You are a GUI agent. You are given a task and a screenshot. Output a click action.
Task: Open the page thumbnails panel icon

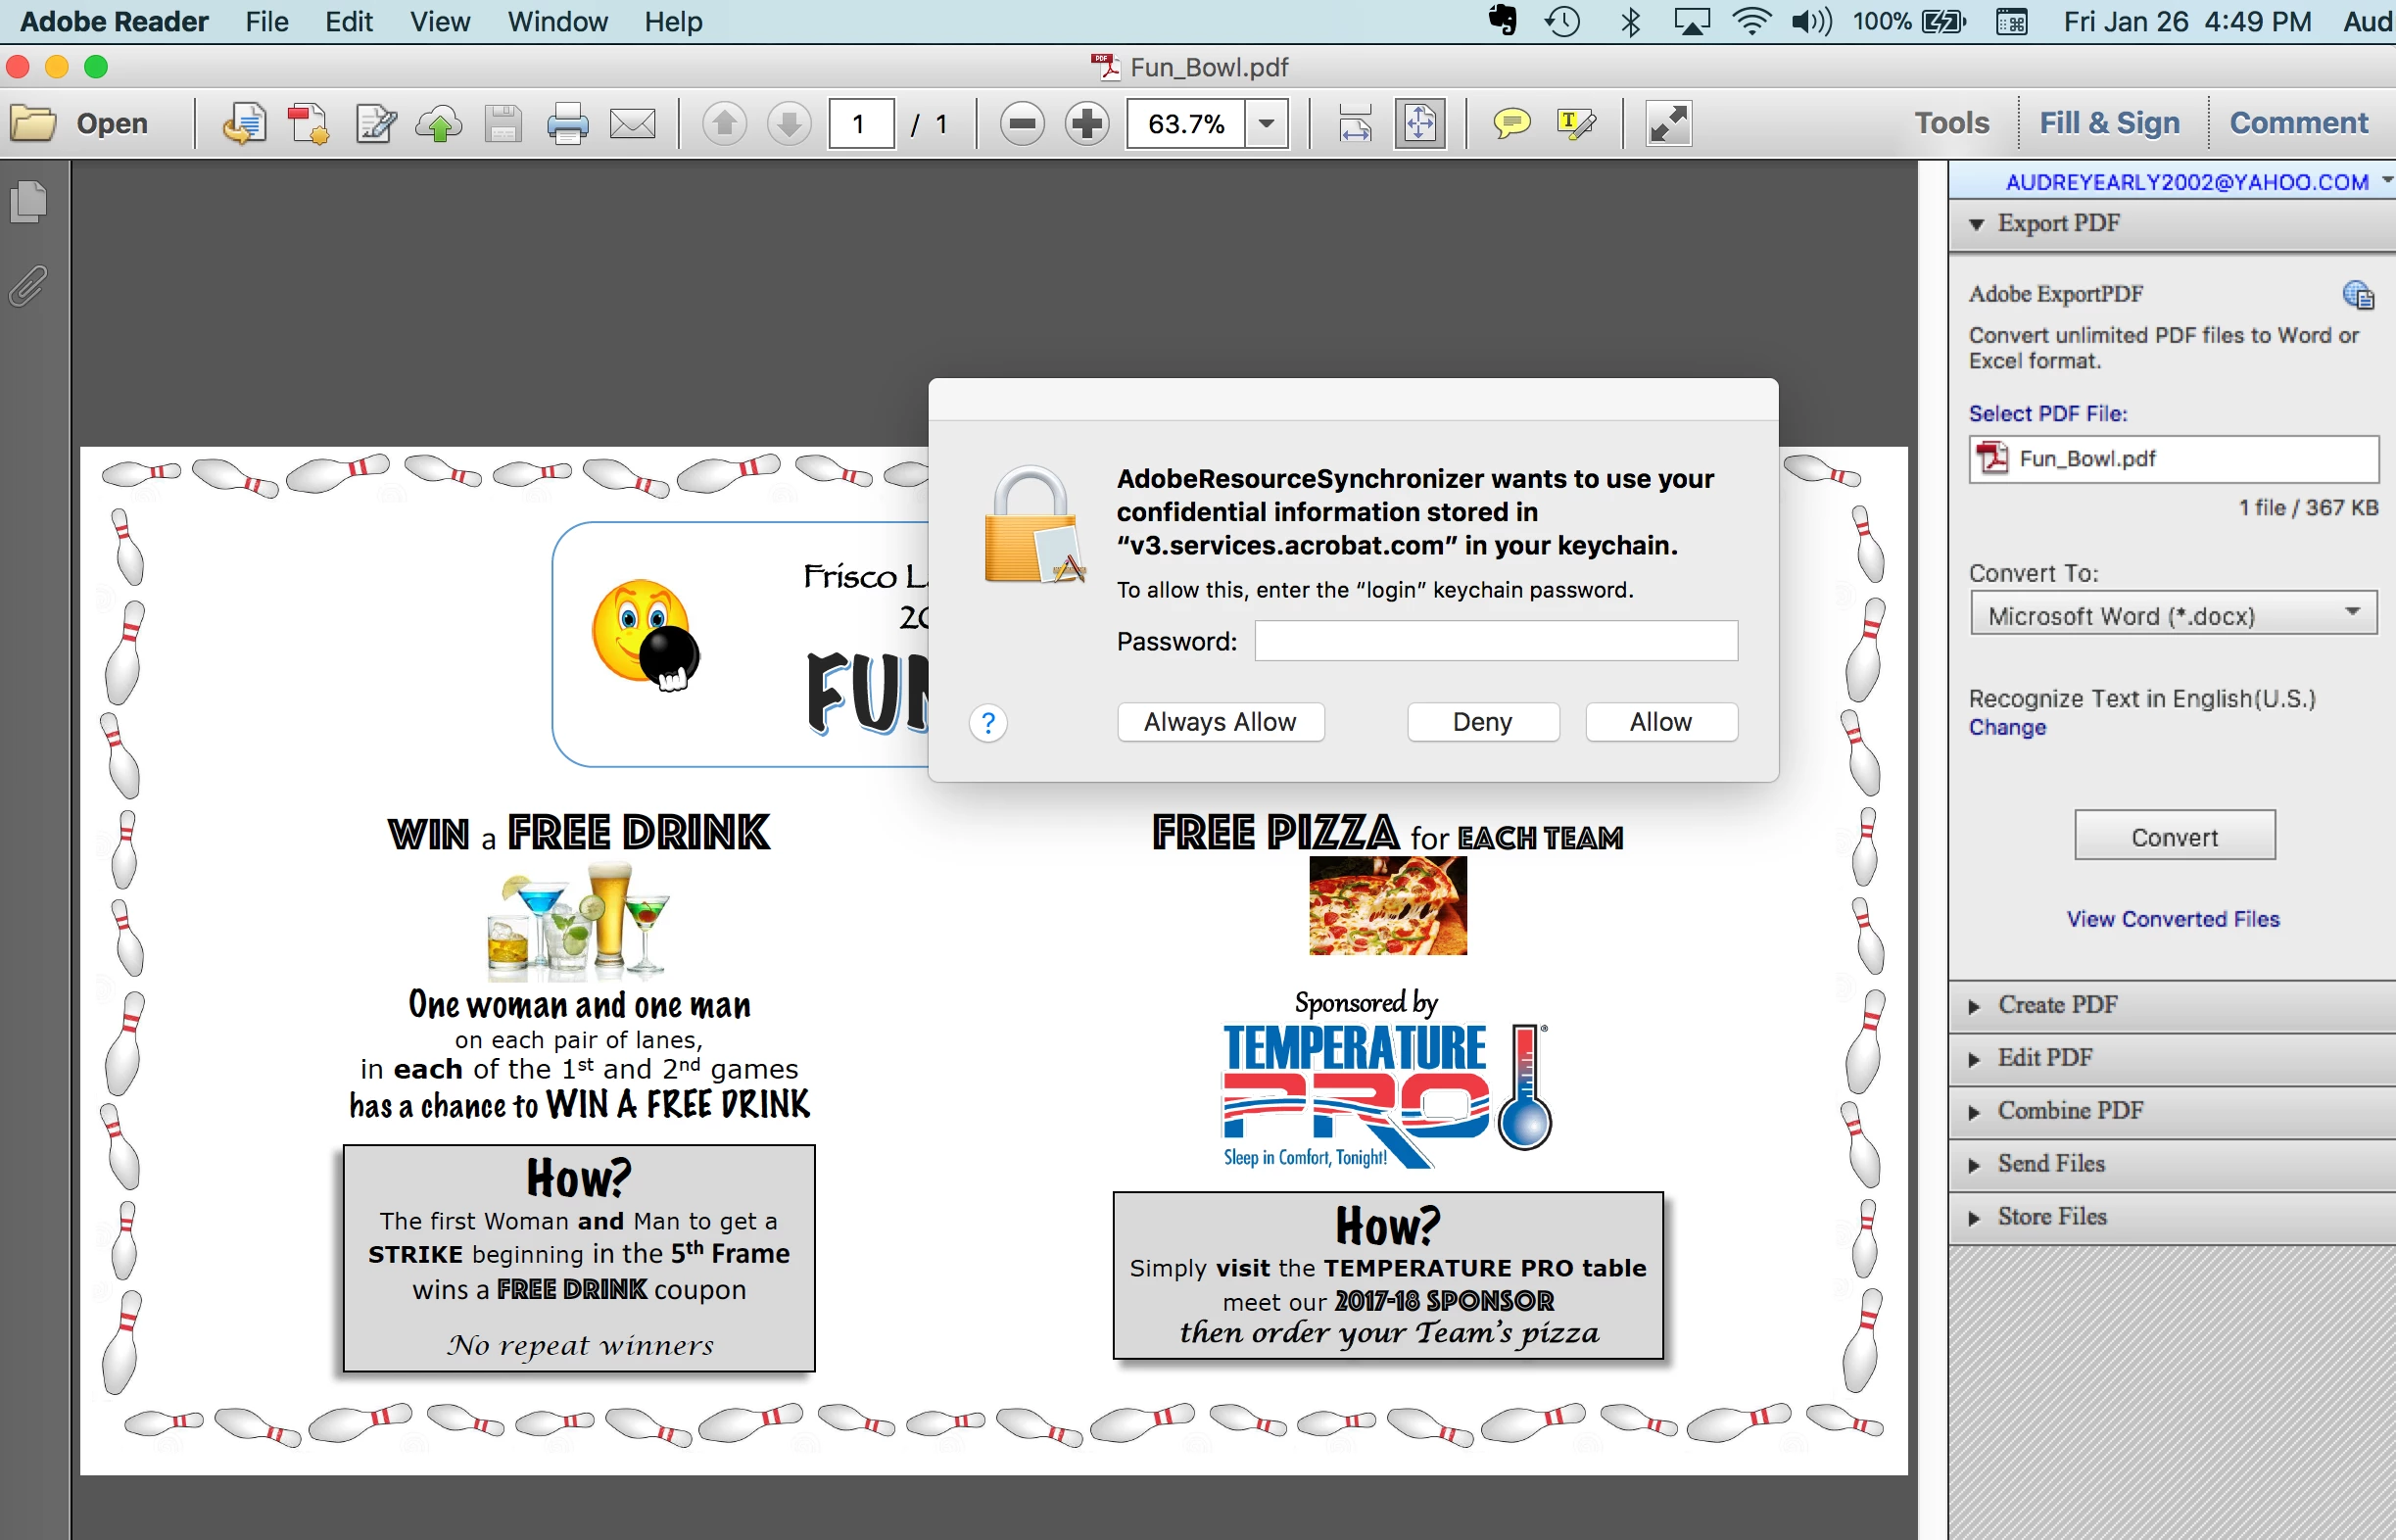point(28,201)
